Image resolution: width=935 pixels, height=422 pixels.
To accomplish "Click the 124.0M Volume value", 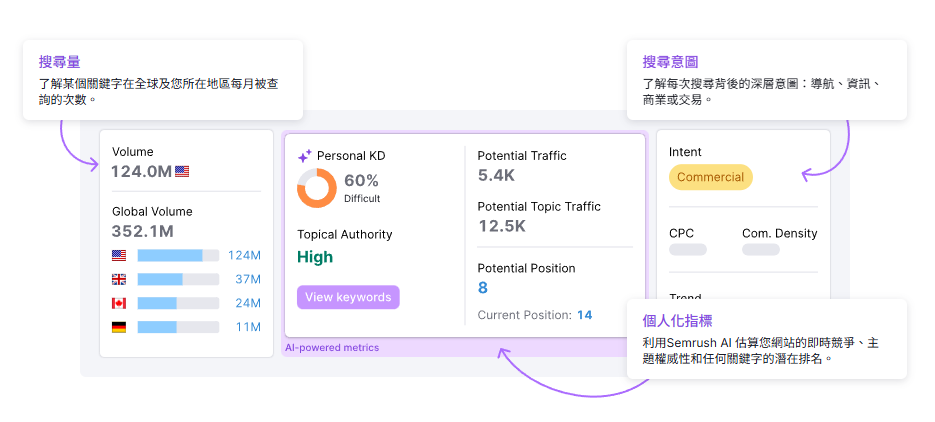I will [142, 172].
